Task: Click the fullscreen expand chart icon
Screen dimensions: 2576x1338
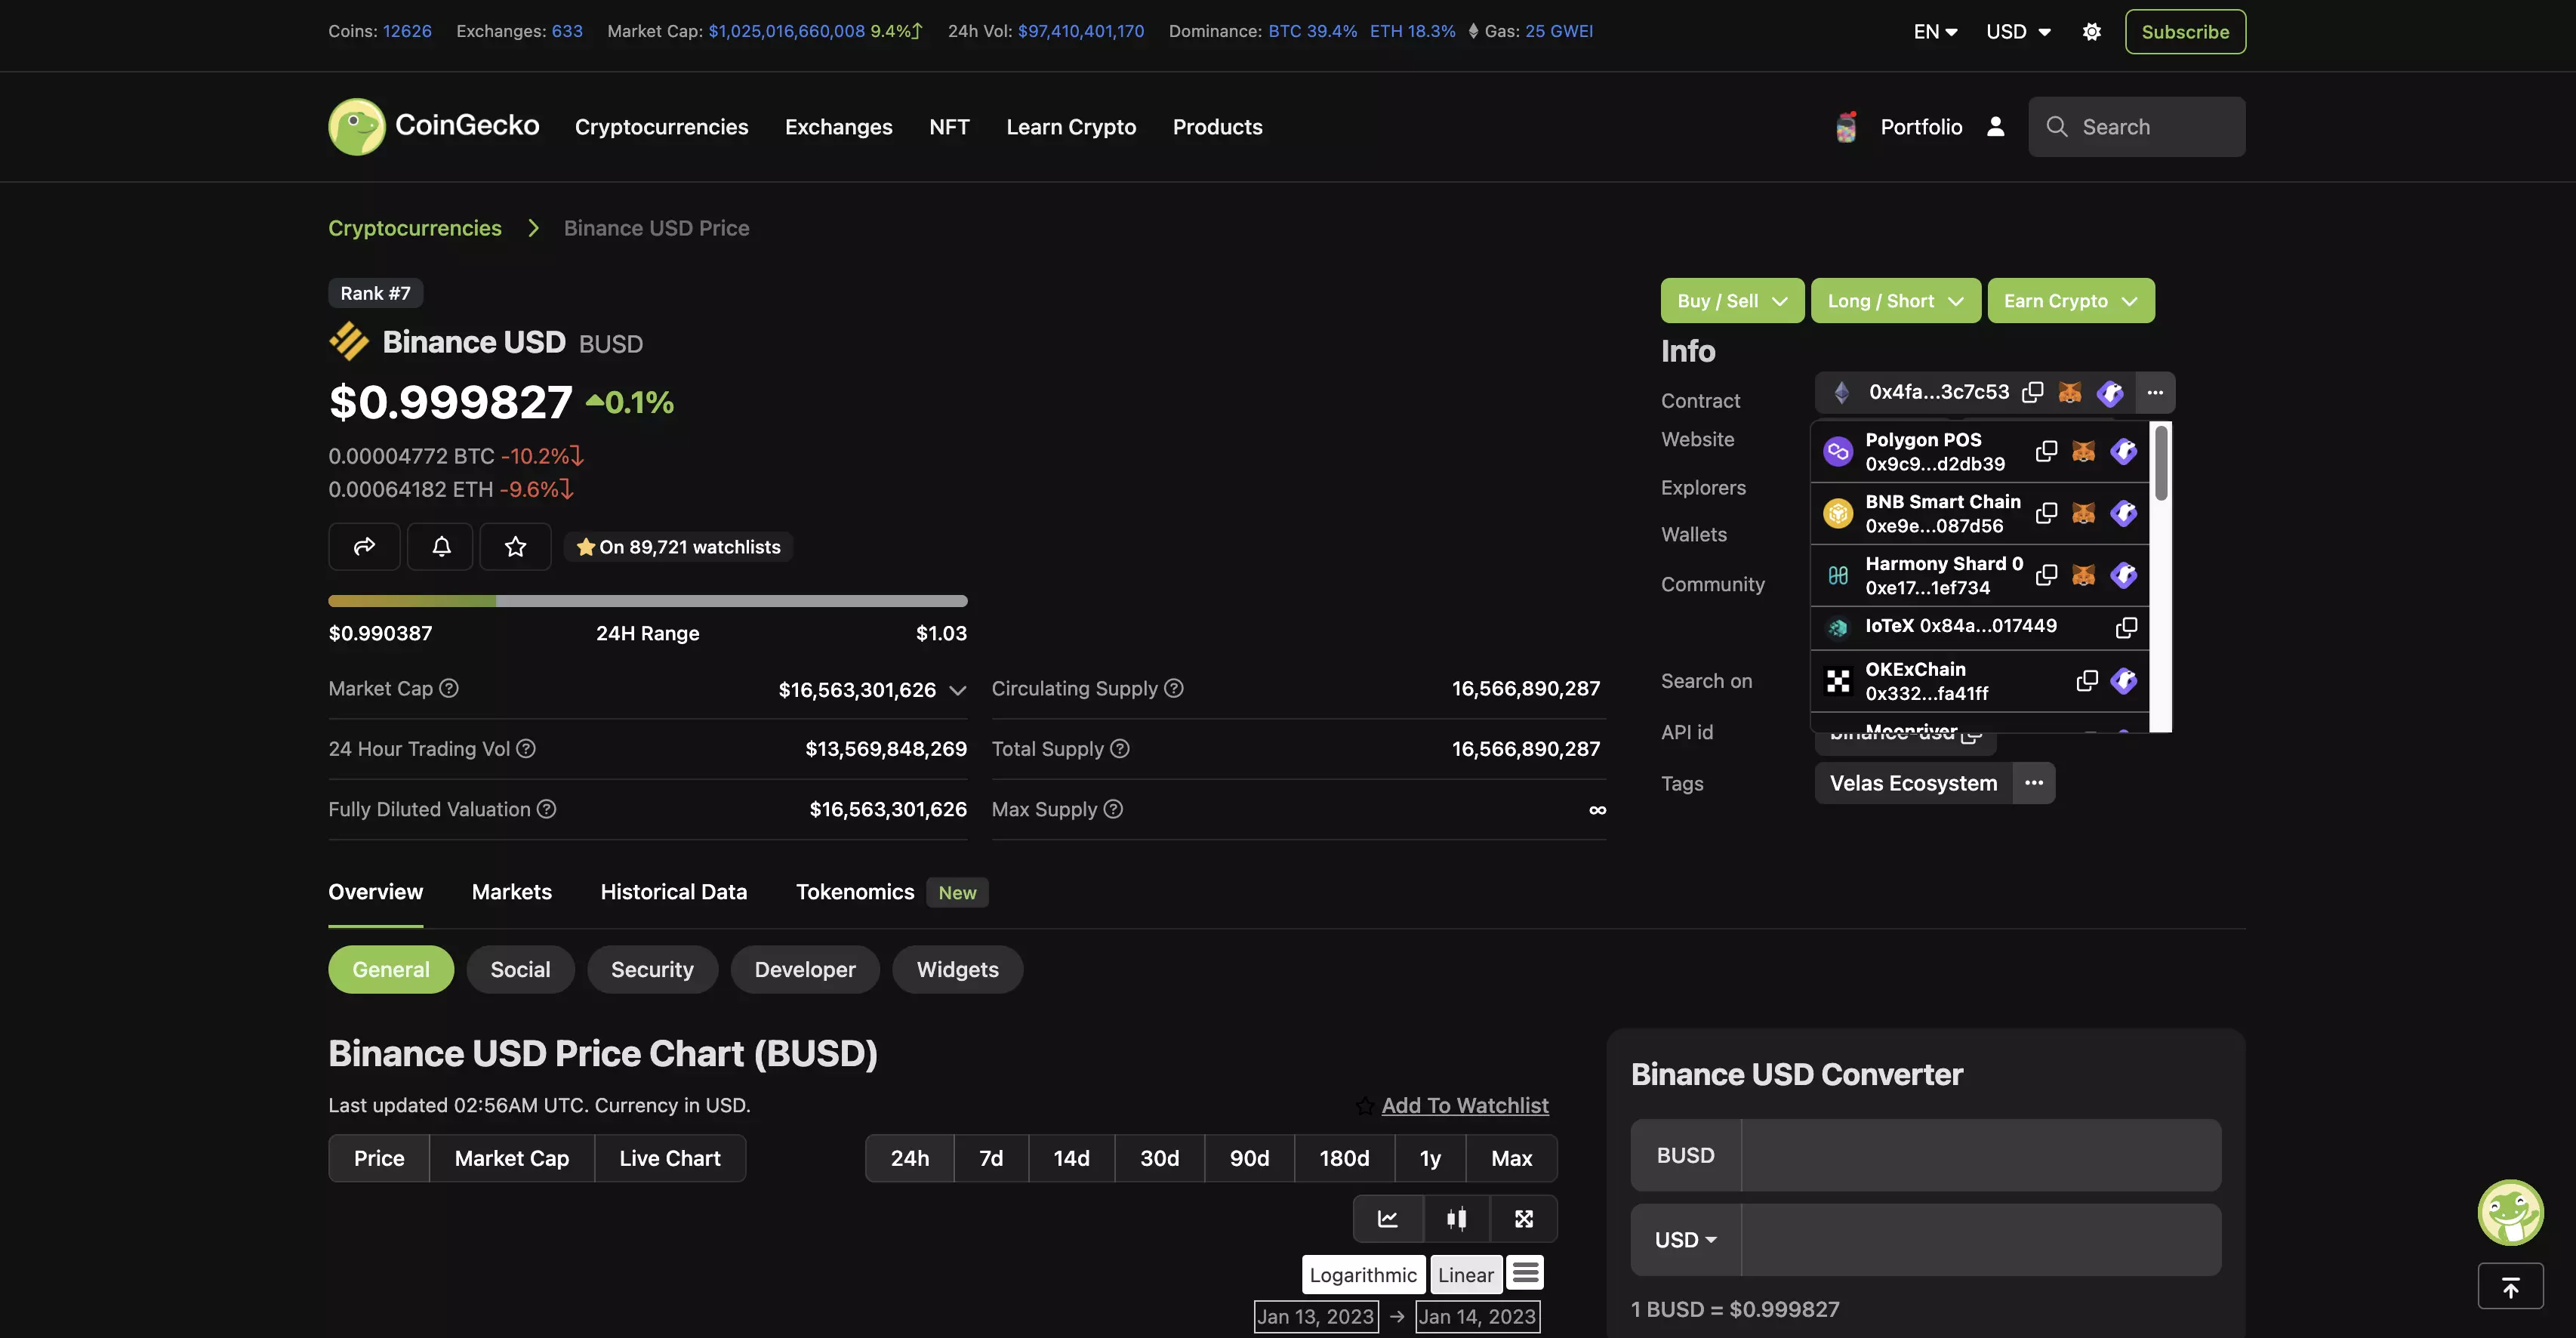Action: (x=1523, y=1218)
